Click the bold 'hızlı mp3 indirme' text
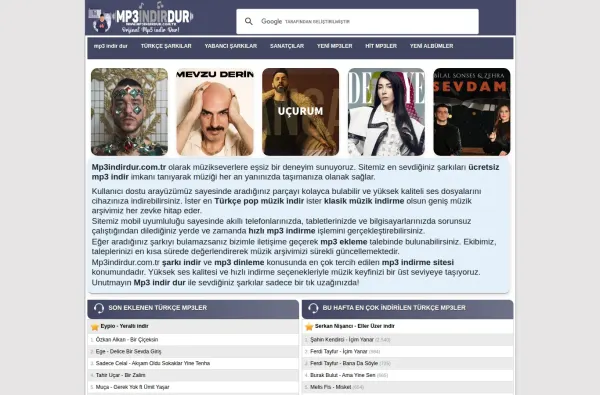 point(282,231)
